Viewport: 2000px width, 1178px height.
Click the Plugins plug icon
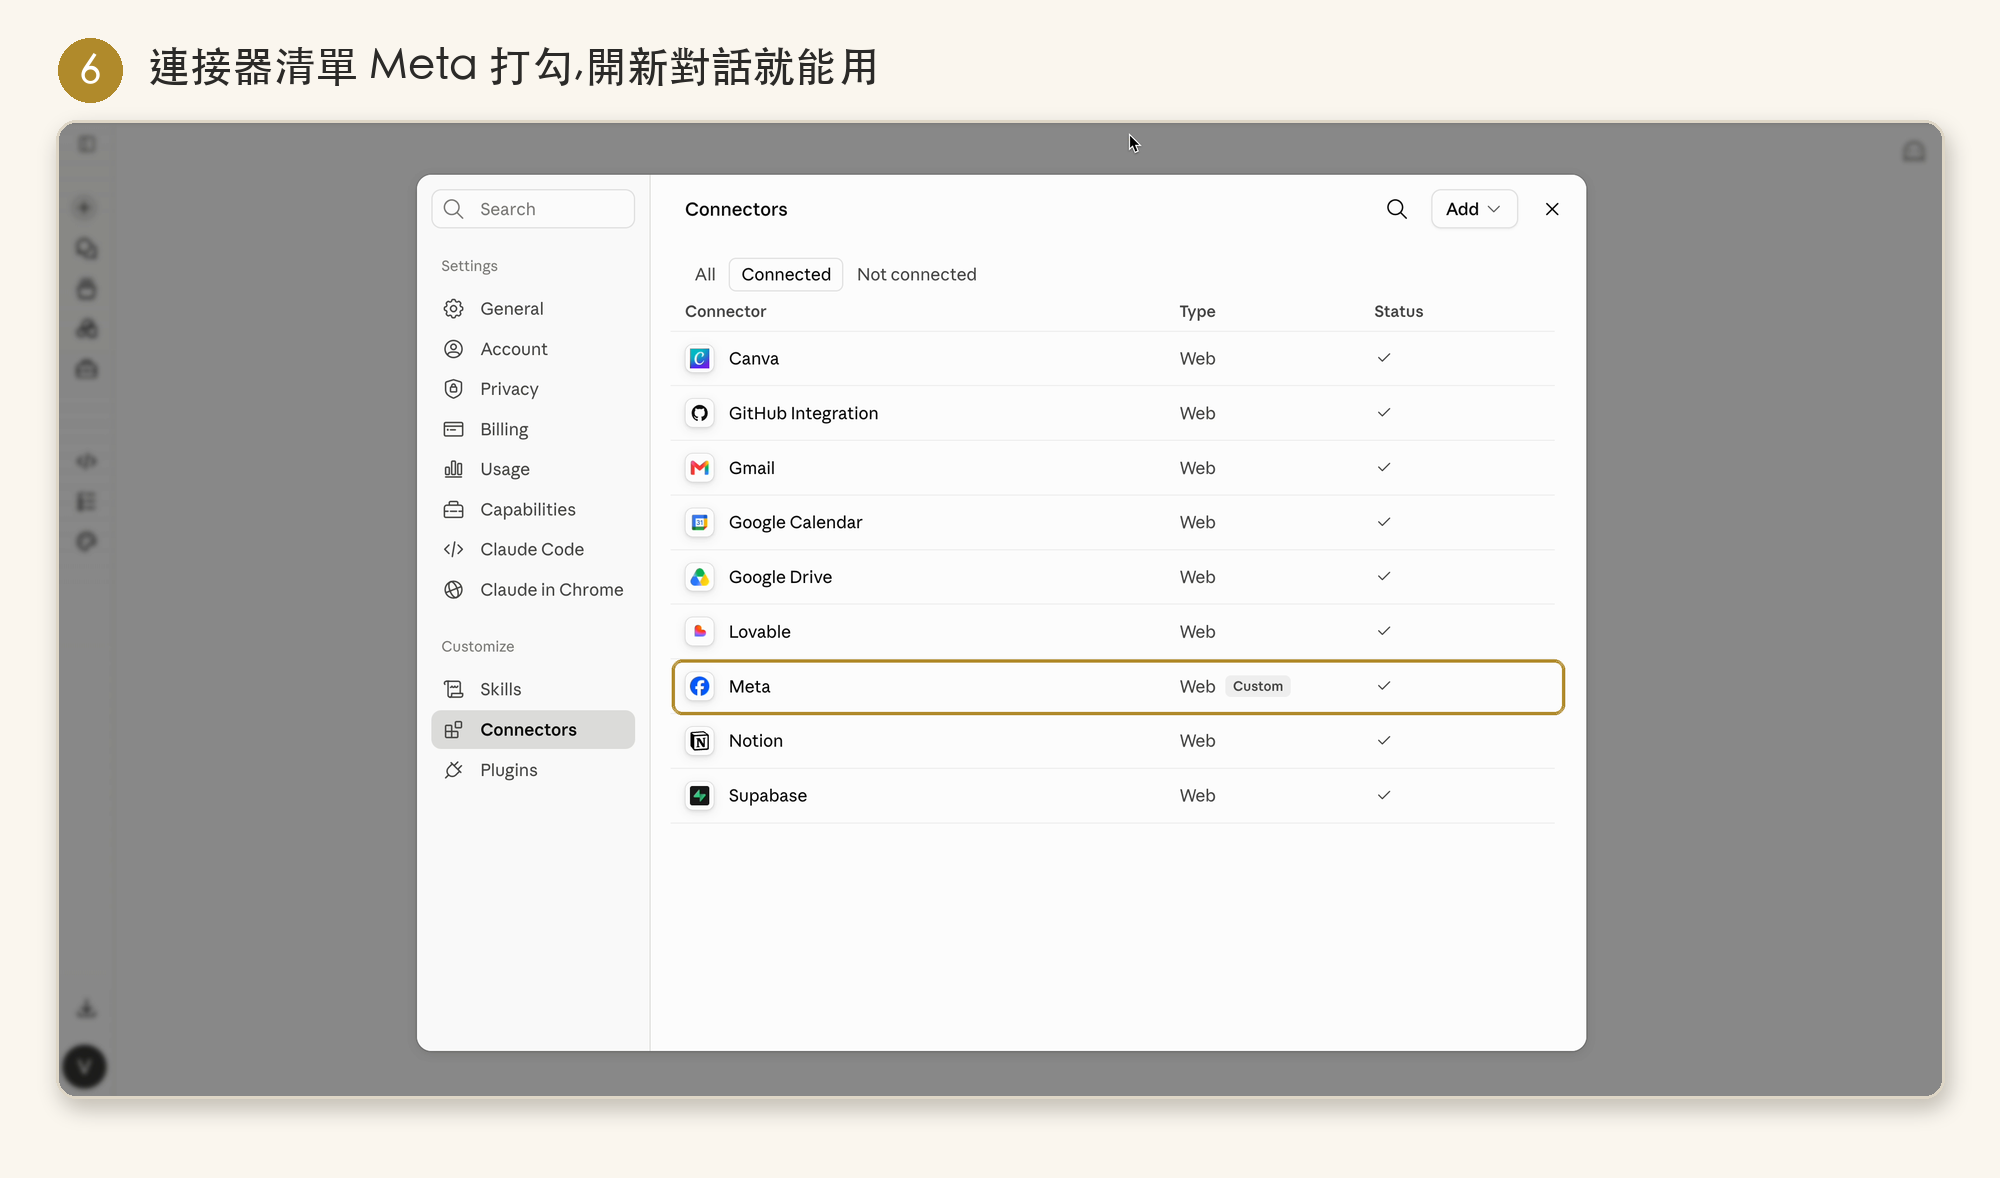coord(454,770)
